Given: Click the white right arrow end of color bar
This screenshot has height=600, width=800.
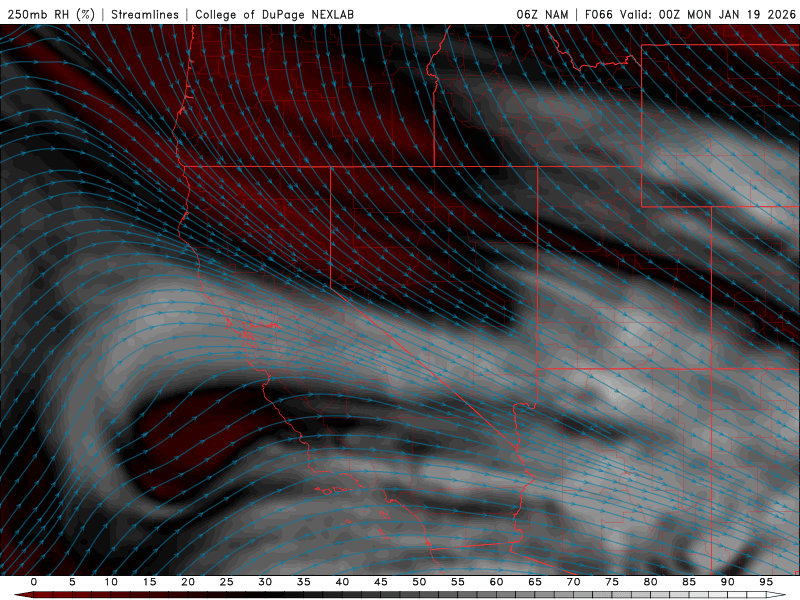Looking at the screenshot, I should [x=777, y=595].
